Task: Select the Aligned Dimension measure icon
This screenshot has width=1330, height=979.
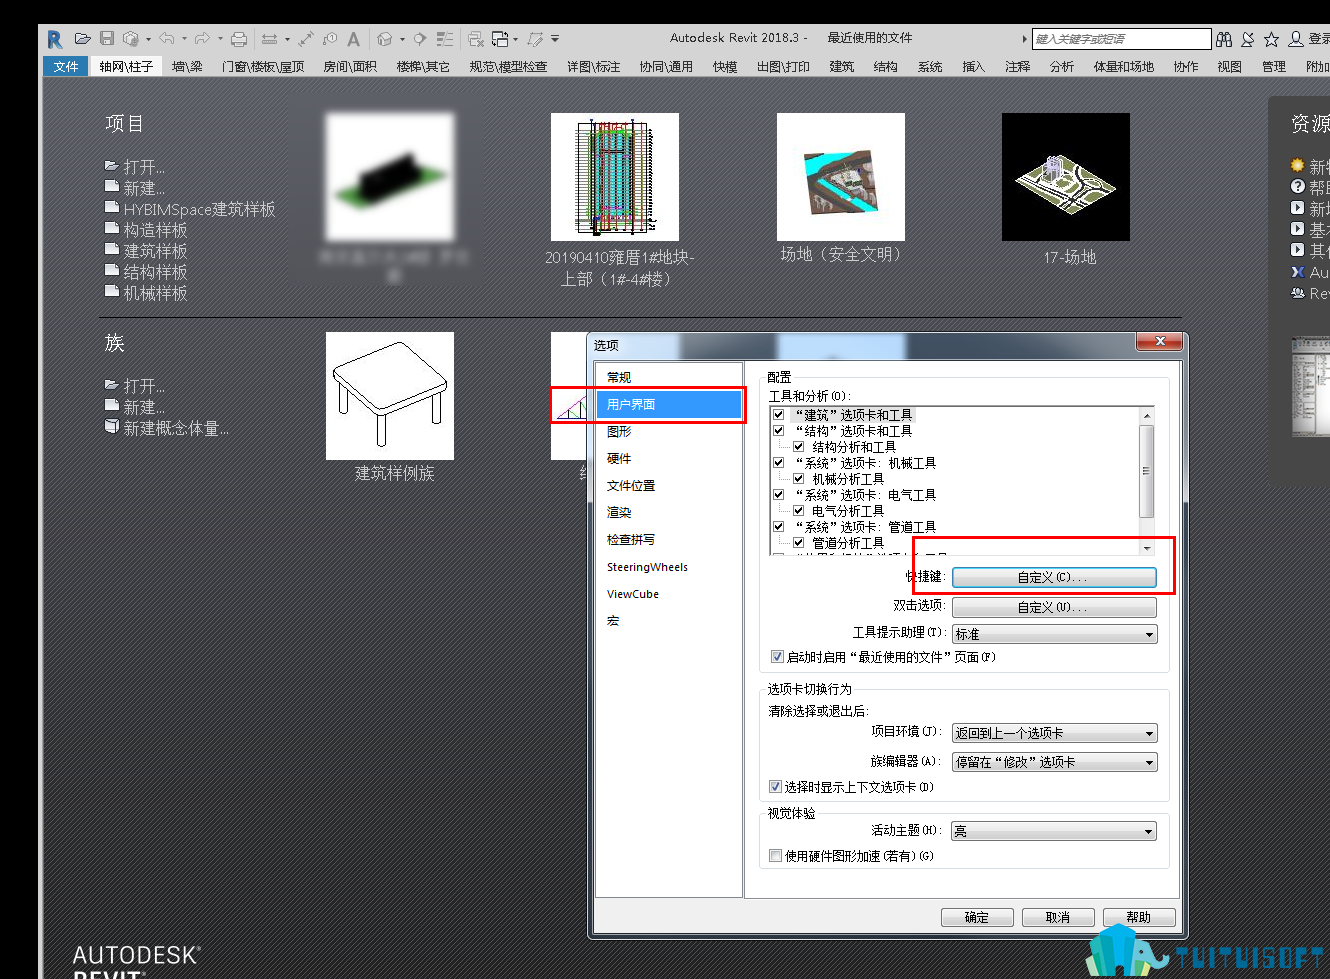Action: point(306,39)
